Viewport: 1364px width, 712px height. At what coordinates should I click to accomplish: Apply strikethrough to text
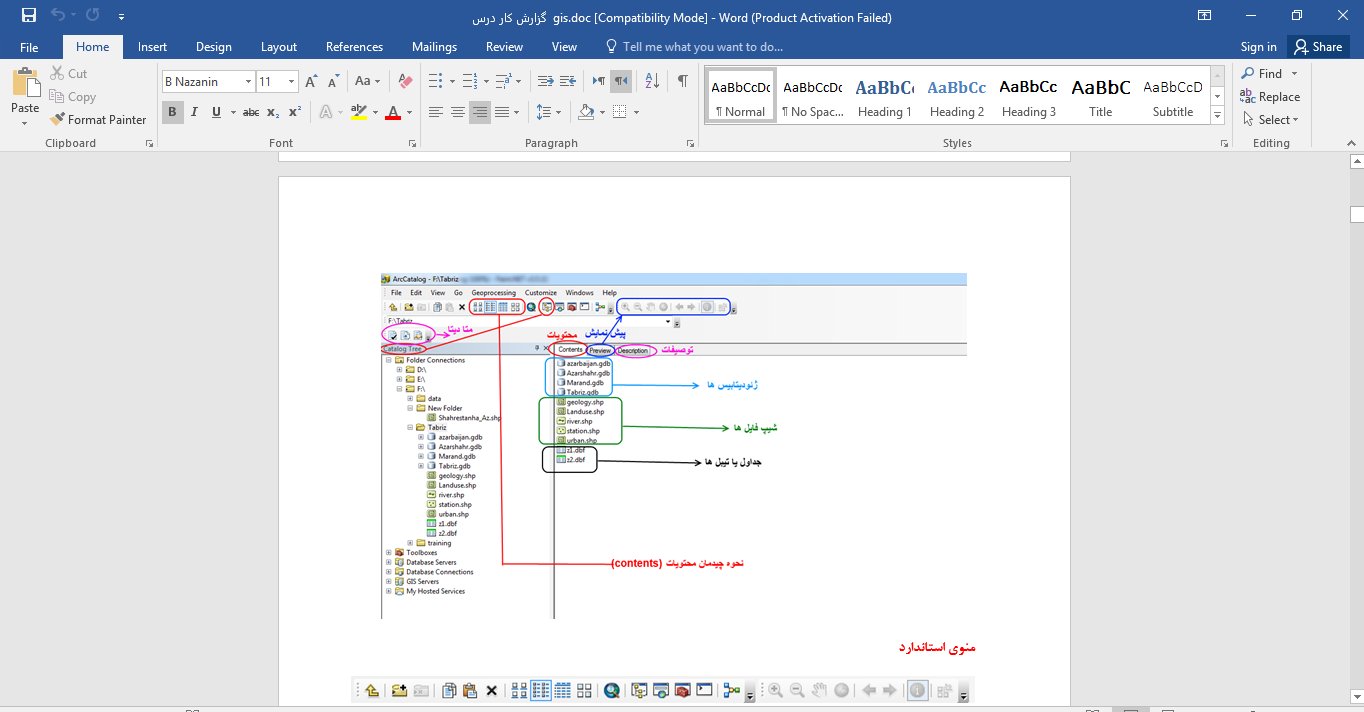tap(251, 112)
